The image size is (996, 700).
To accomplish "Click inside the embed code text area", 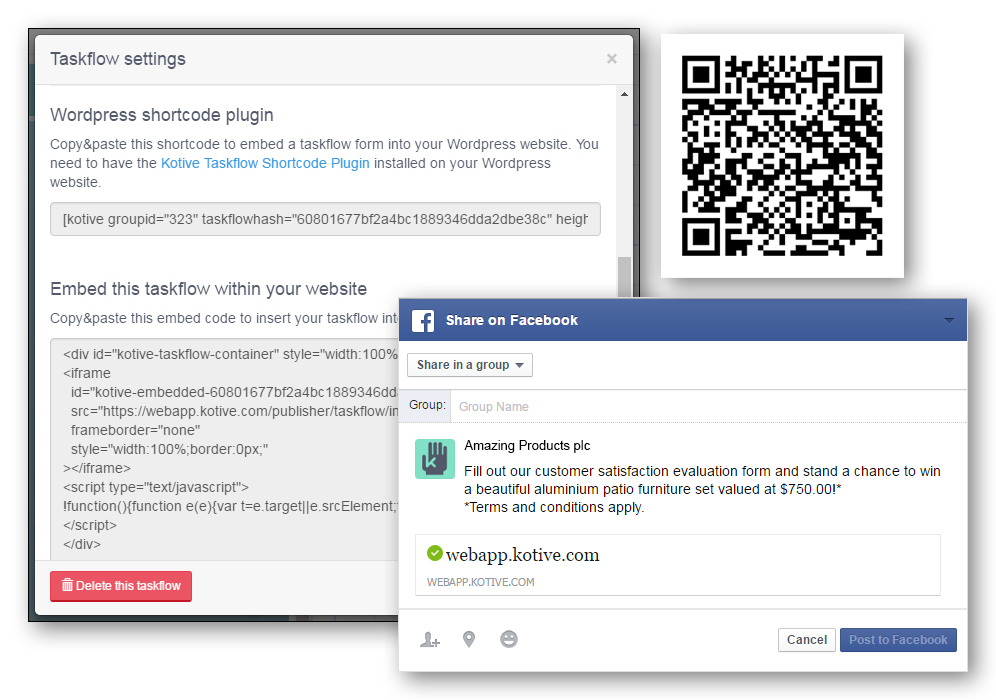I will 224,449.
